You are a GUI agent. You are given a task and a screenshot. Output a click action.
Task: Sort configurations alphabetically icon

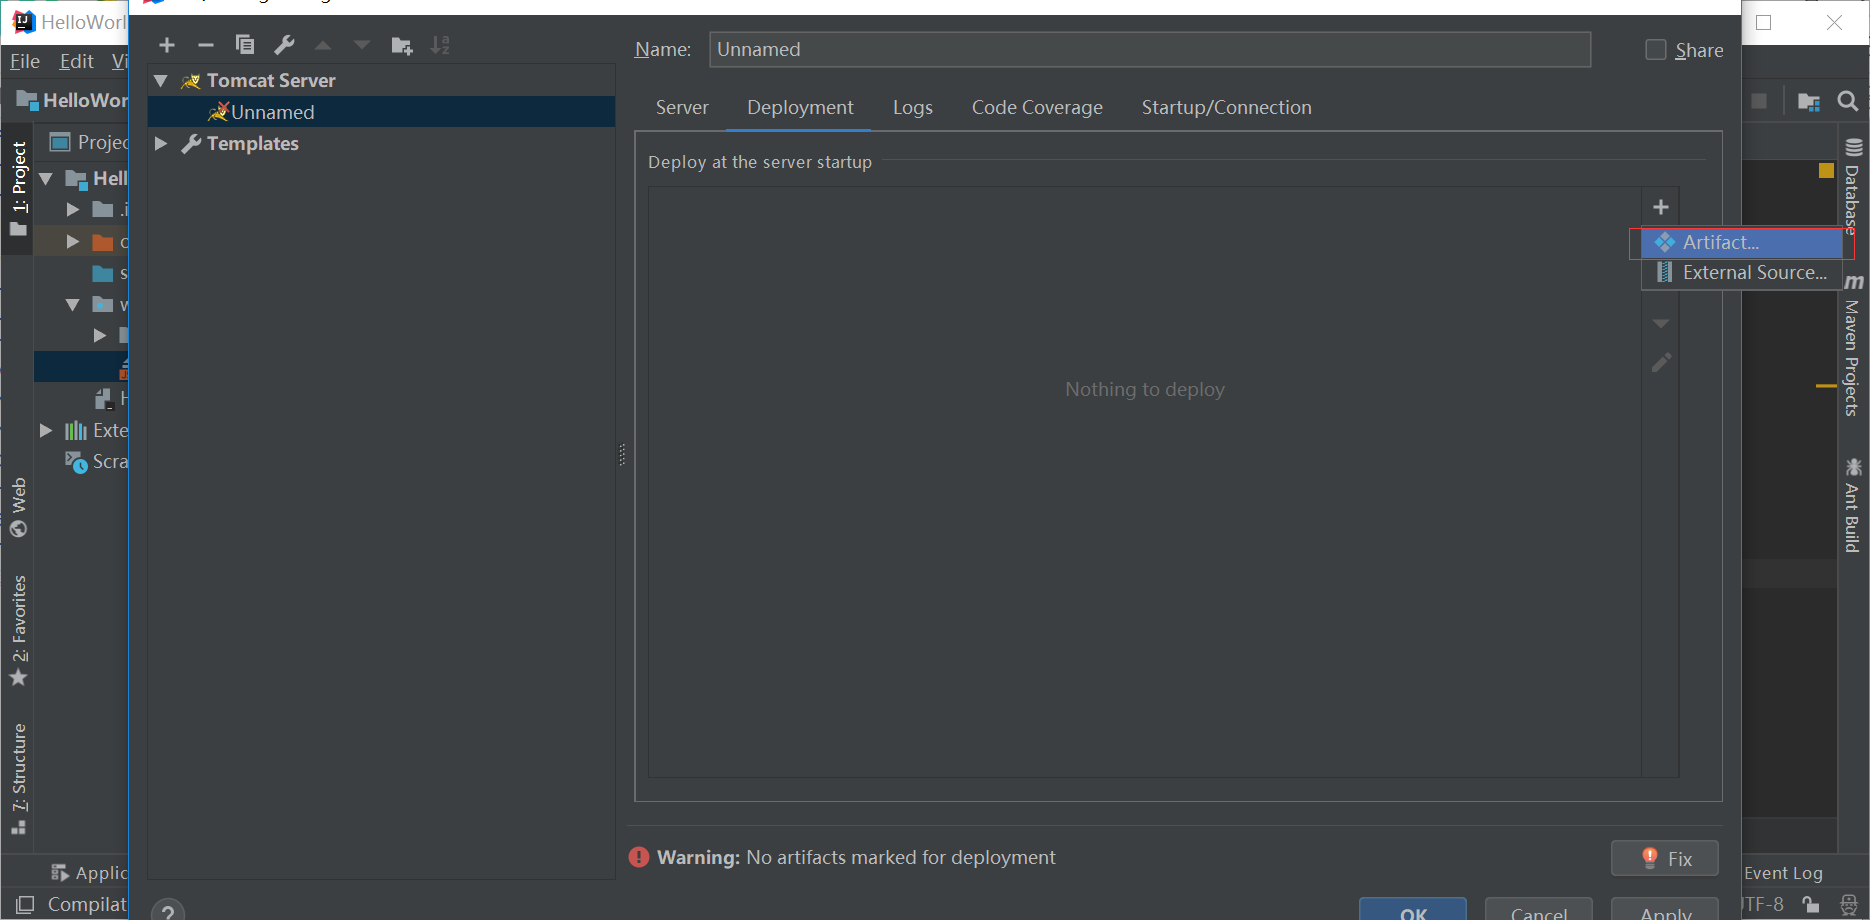coord(440,45)
